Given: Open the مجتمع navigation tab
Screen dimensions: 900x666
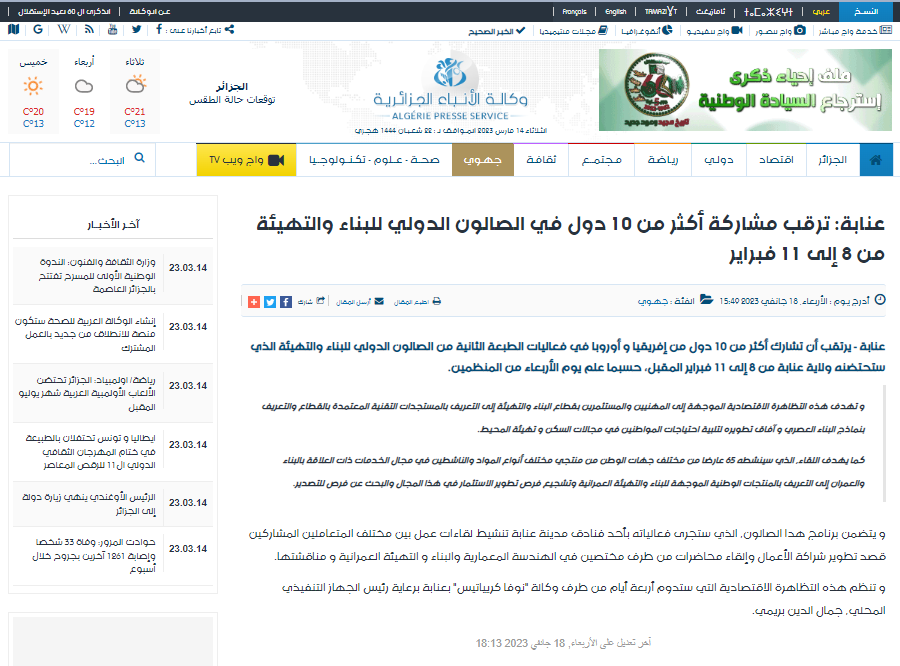Looking at the screenshot, I should [602, 160].
